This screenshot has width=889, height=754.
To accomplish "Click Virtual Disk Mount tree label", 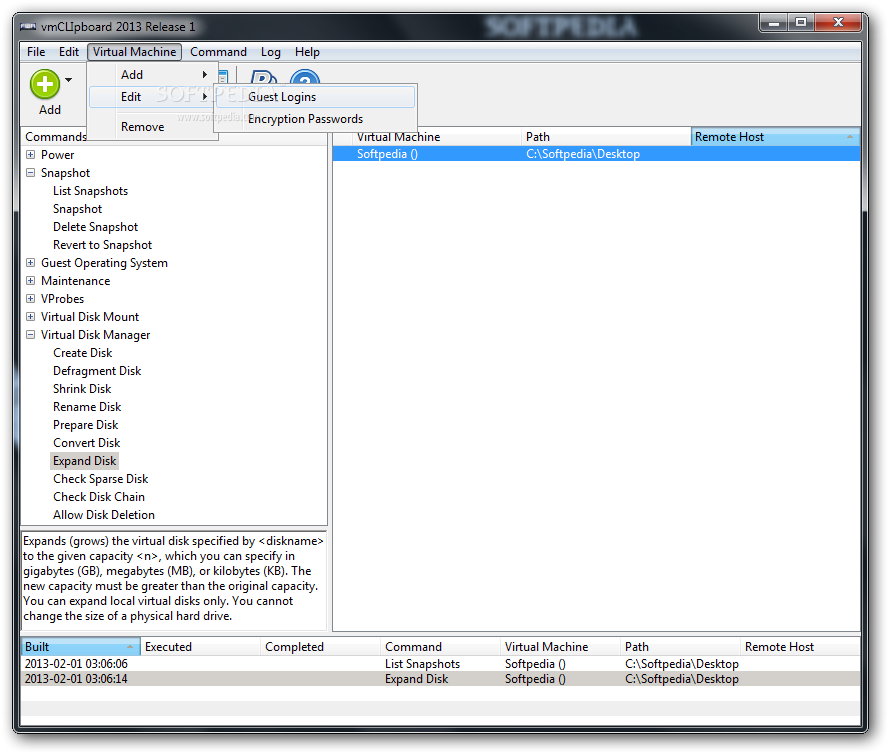I will (90, 317).
